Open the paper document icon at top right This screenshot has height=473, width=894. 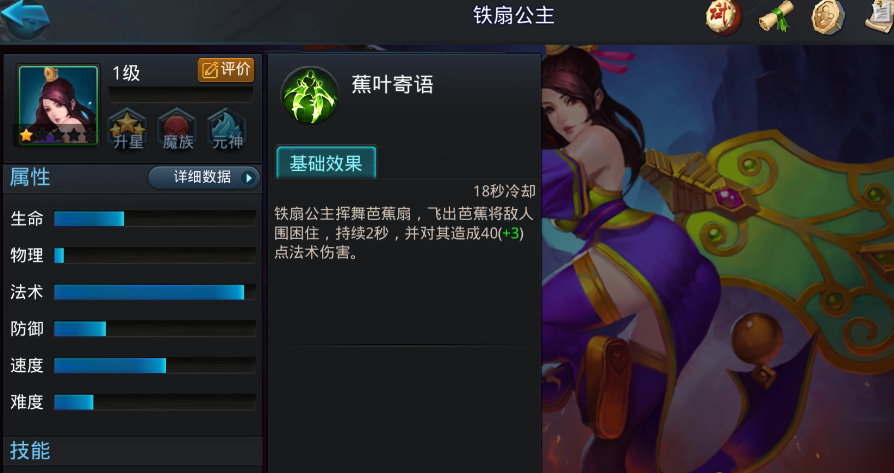879,17
